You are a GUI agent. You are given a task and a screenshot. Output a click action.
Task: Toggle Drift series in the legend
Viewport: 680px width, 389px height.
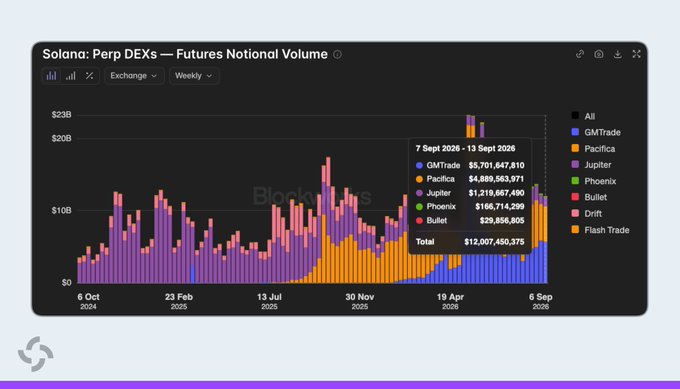[x=586, y=213]
